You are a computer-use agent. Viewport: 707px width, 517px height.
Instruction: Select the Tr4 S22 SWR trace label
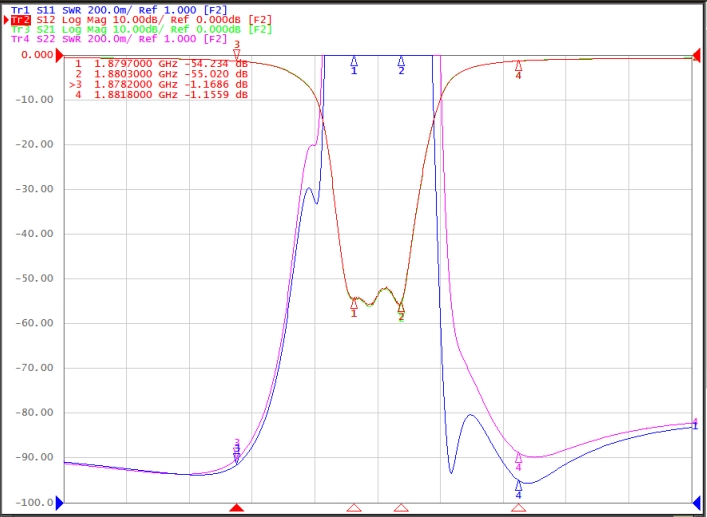coord(119,39)
